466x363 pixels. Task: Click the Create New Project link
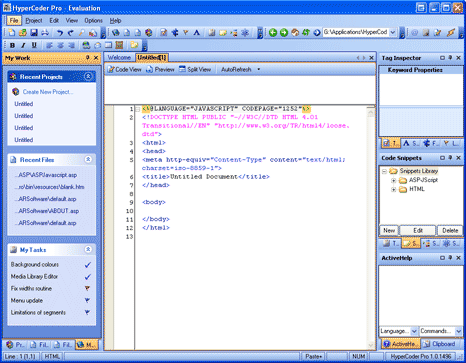[x=48, y=92]
